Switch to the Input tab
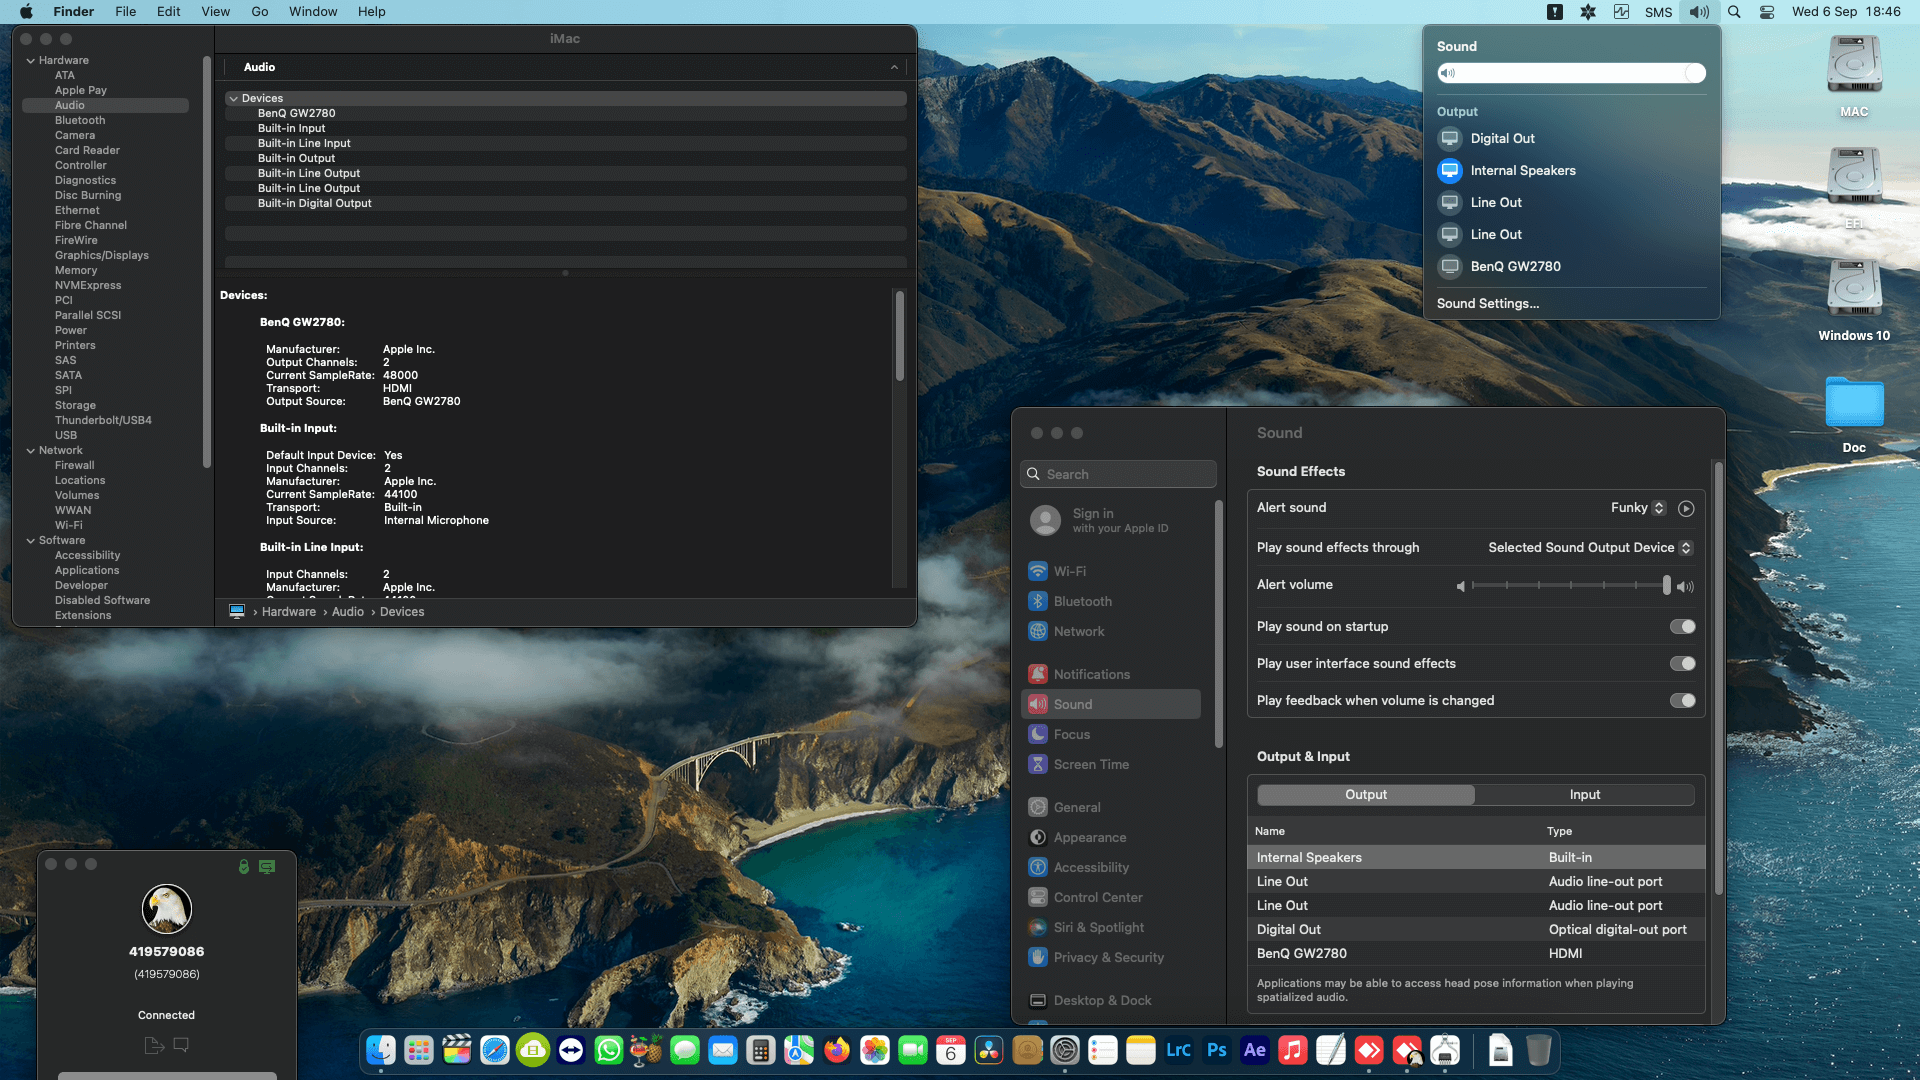Viewport: 1920px width, 1080px height. tap(1584, 795)
